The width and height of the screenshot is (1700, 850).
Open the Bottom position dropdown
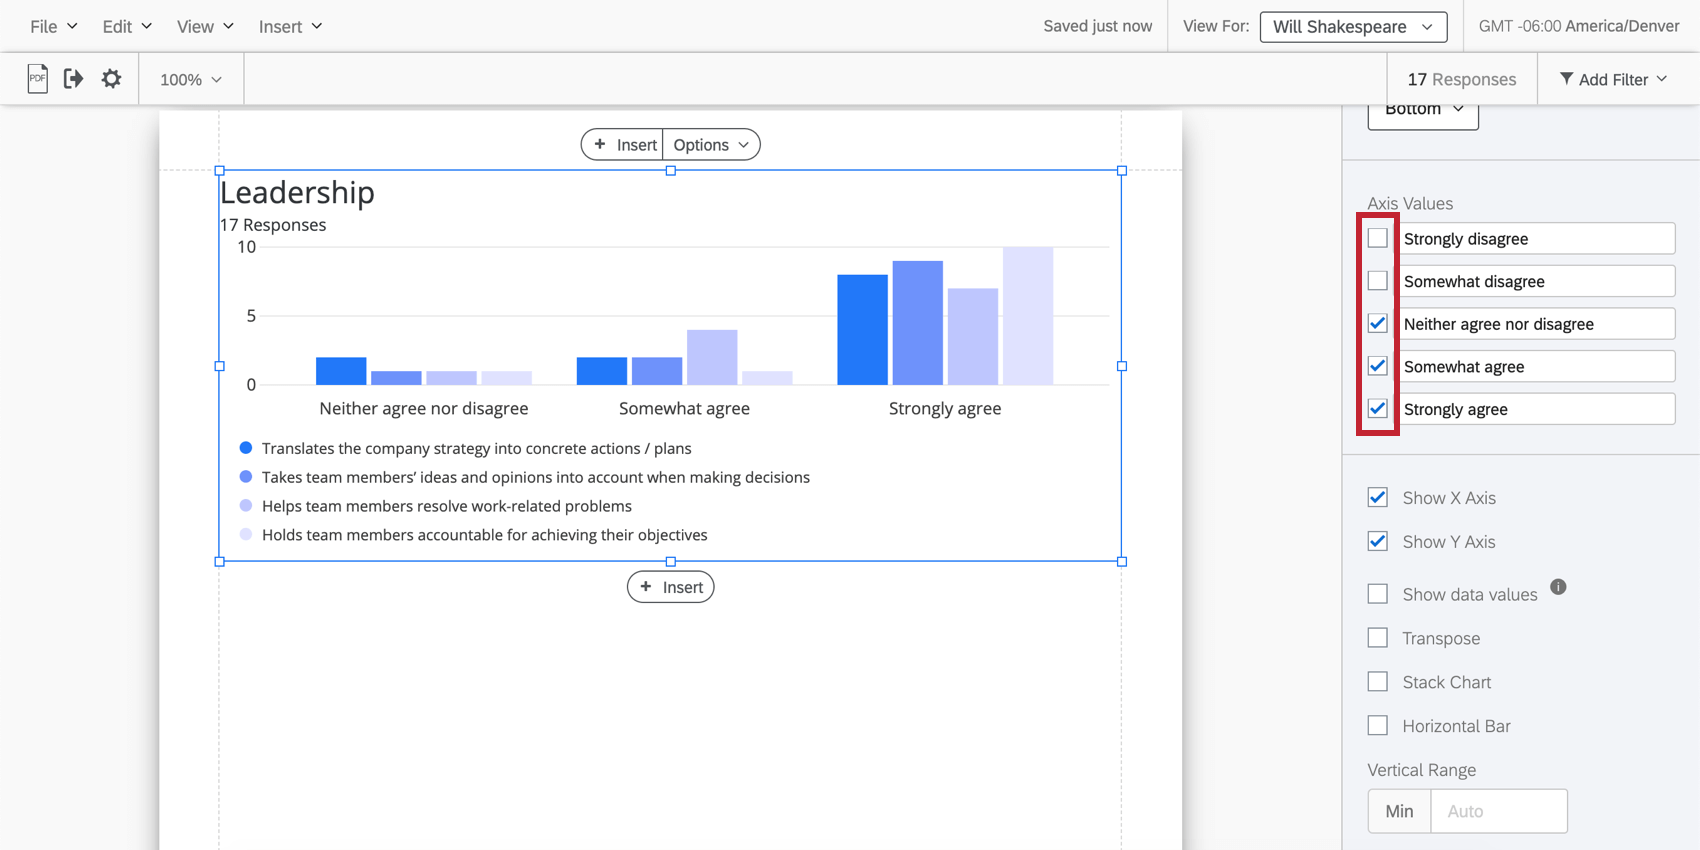pyautogui.click(x=1423, y=112)
